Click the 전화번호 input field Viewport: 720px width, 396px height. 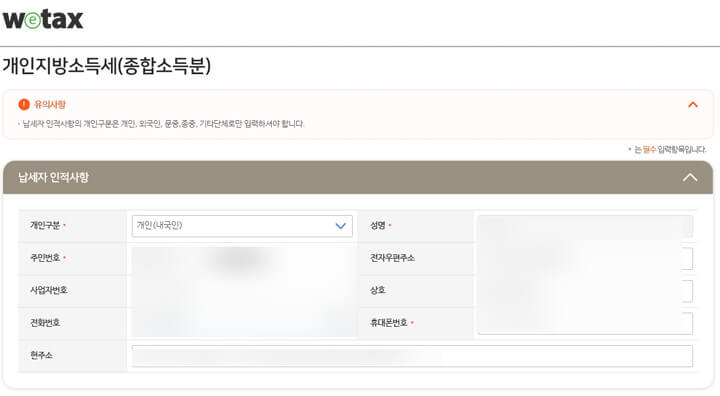point(242,323)
